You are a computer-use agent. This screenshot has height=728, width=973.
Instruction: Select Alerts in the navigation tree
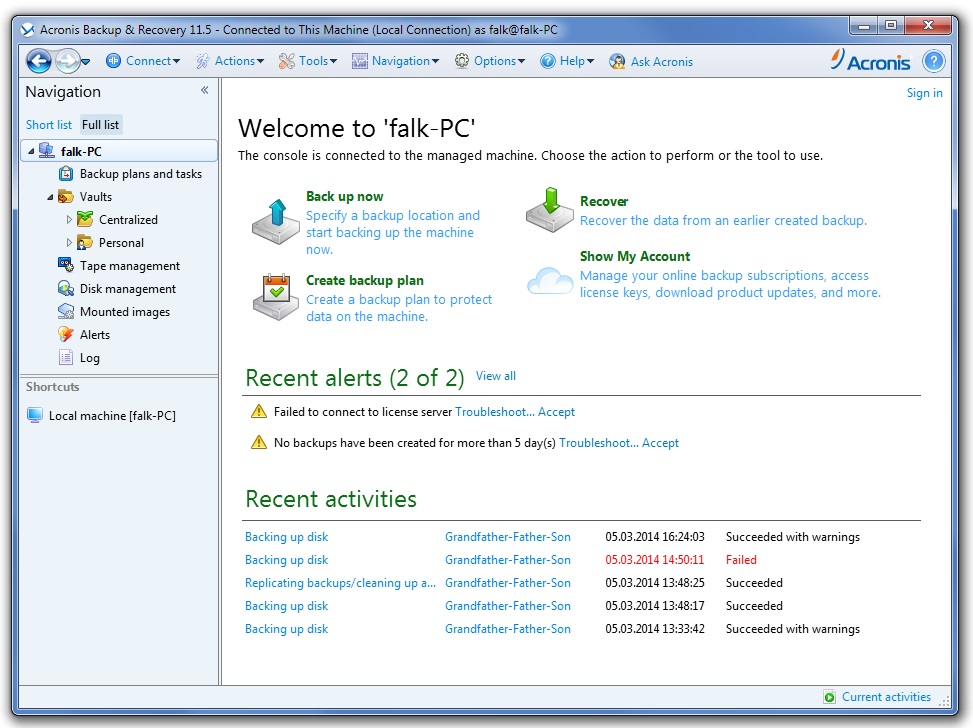94,335
